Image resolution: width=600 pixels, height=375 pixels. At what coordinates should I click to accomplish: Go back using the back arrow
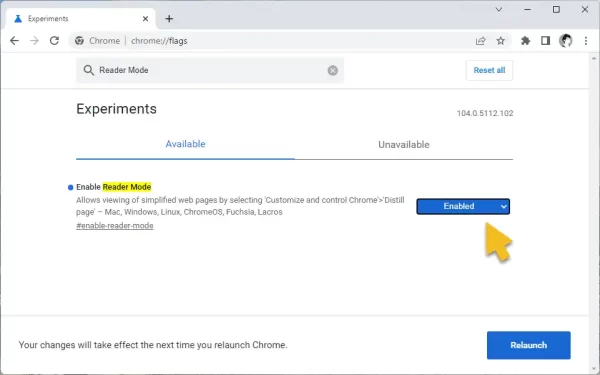[x=15, y=41]
